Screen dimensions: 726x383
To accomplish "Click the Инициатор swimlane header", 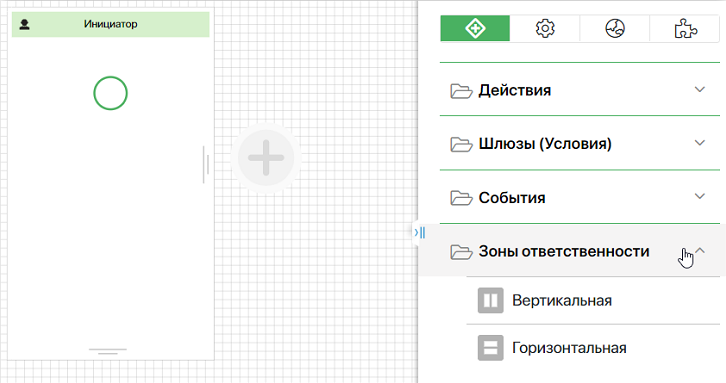I will point(111,24).
